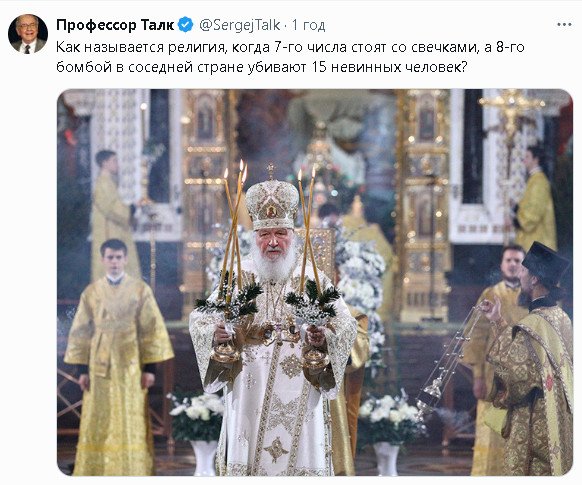Open the @SergejTalk handle link
Screen dimensions: 582x485
(239, 25)
